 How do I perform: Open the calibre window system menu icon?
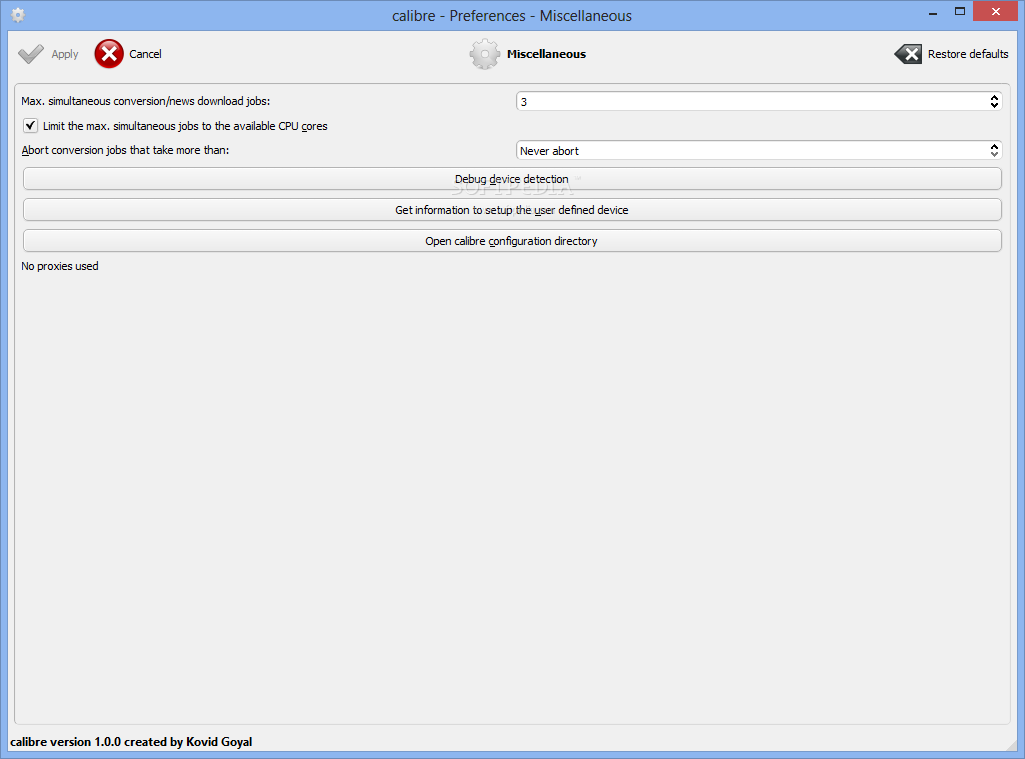(18, 15)
